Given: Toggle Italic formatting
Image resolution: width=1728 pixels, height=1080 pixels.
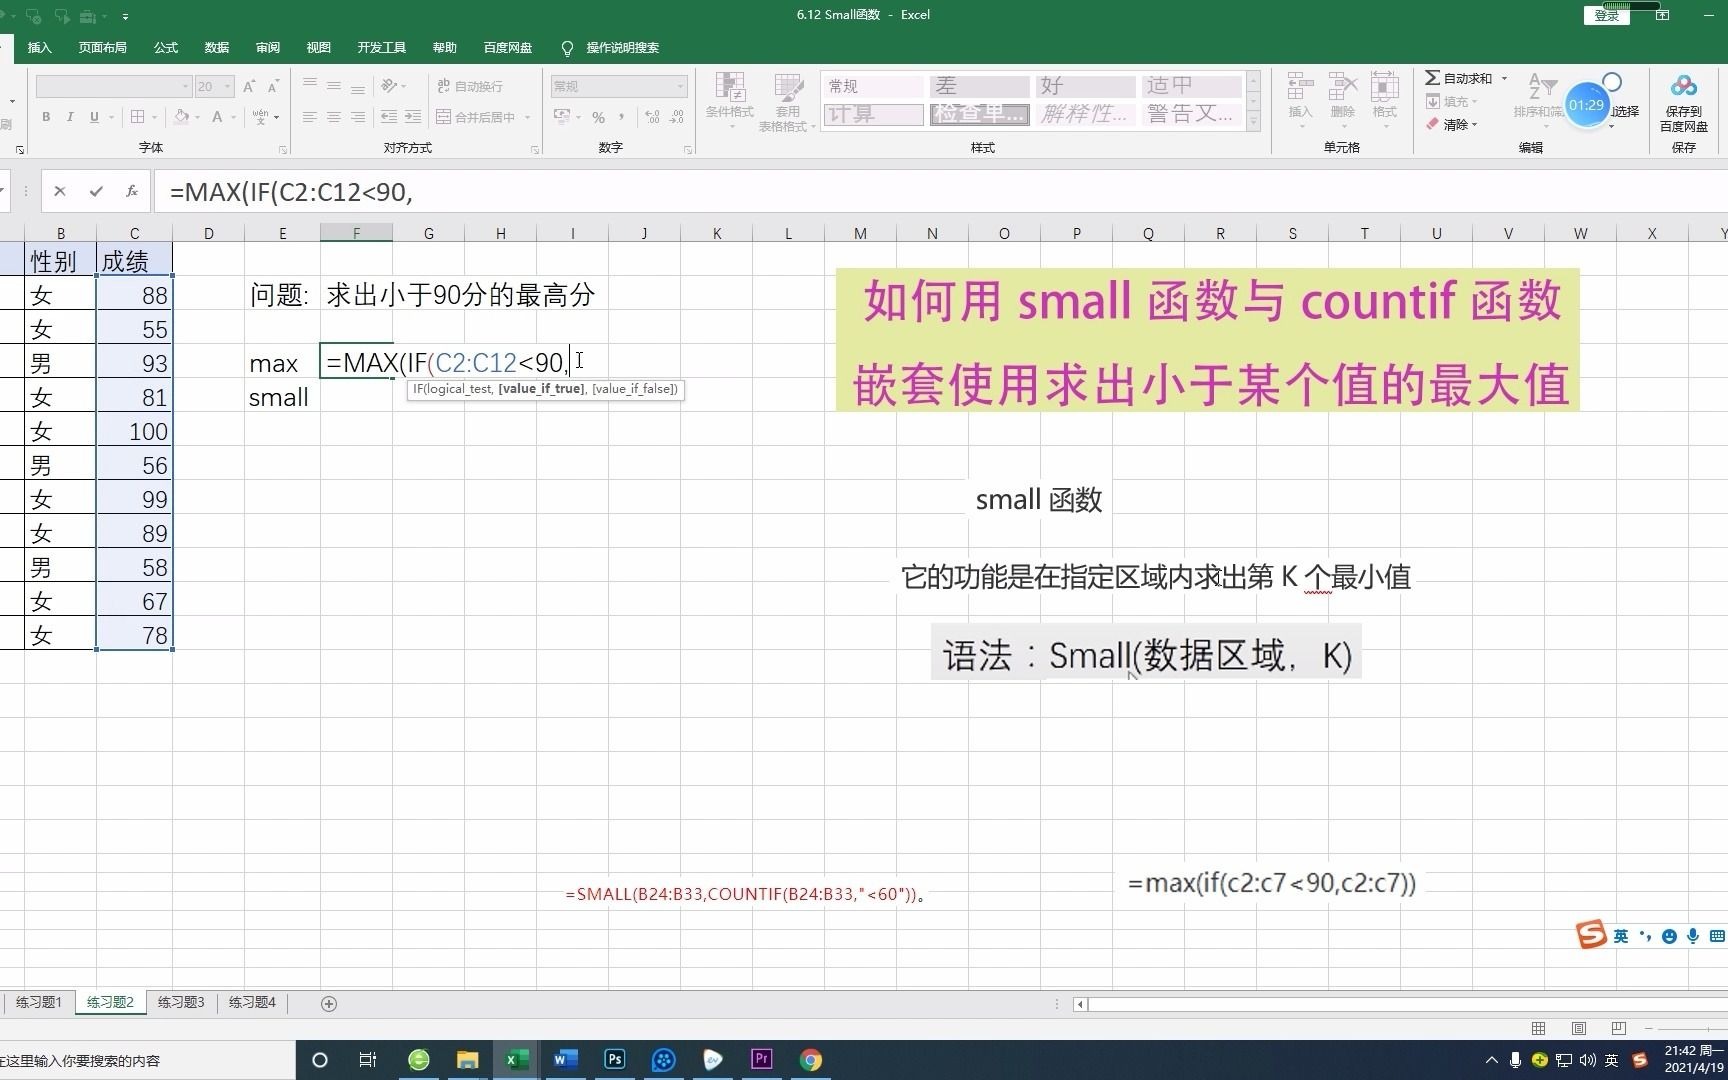Looking at the screenshot, I should (x=70, y=117).
